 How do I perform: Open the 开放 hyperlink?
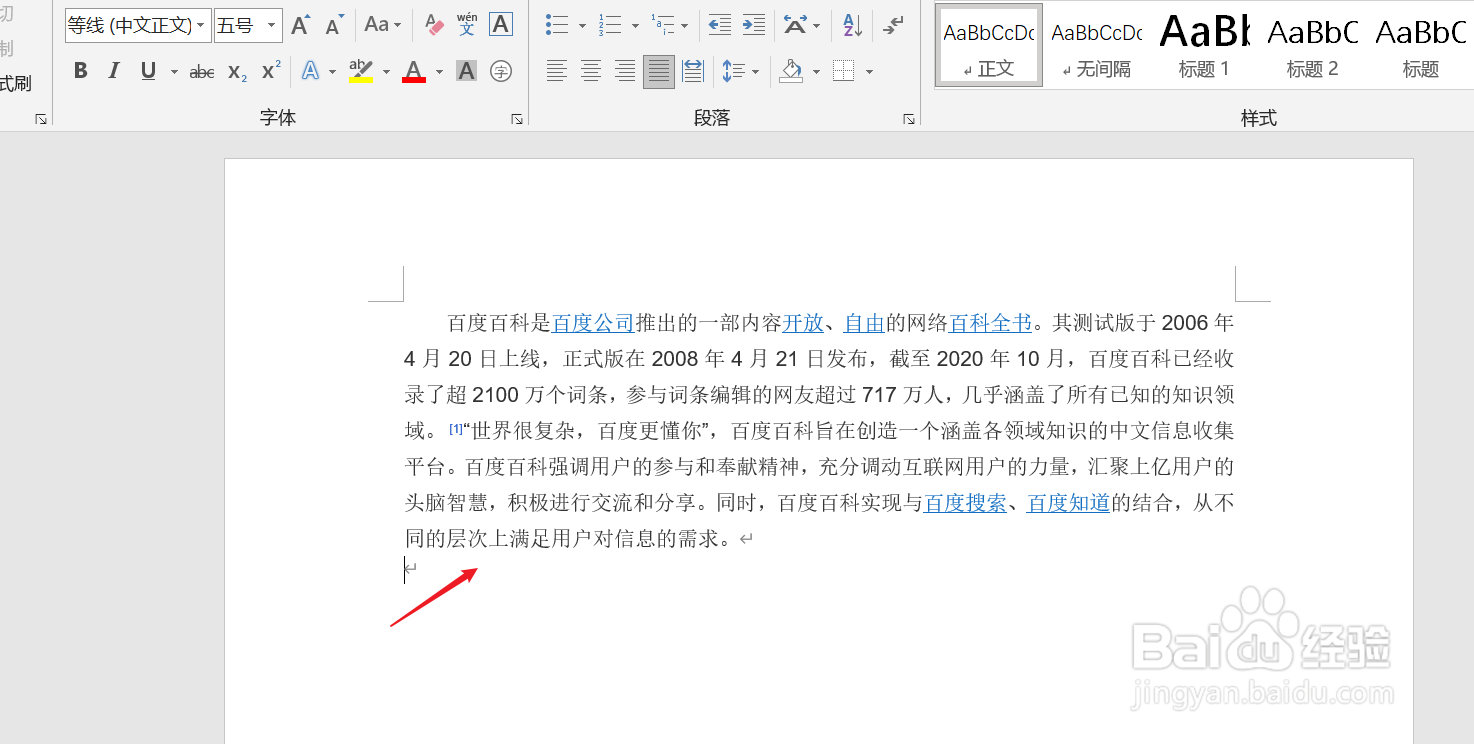[803, 323]
